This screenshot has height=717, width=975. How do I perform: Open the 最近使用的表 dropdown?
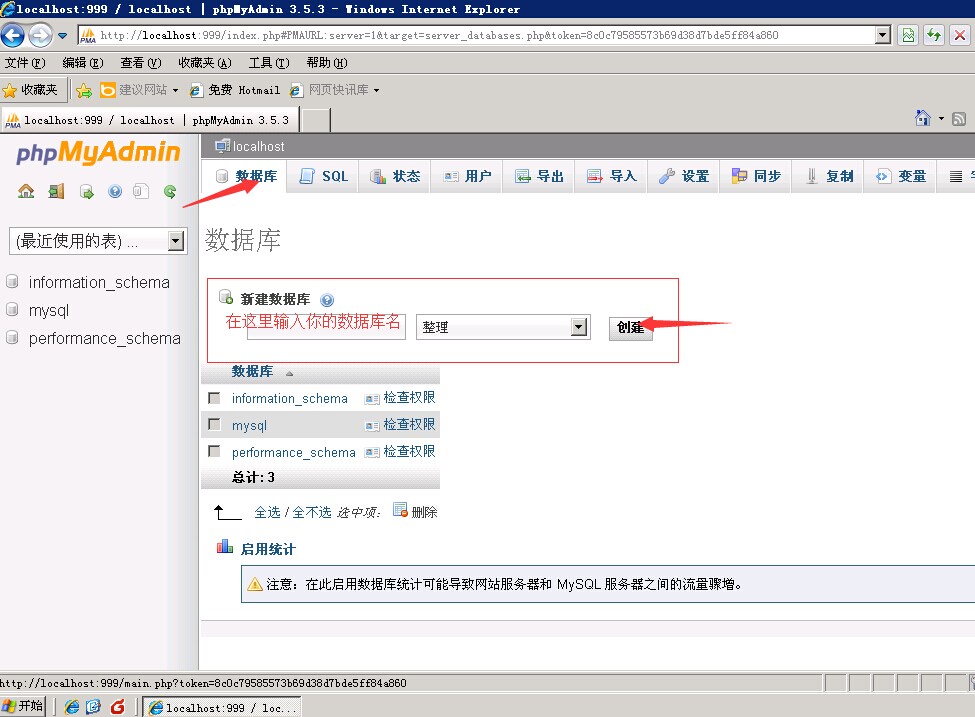pyautogui.click(x=98, y=241)
